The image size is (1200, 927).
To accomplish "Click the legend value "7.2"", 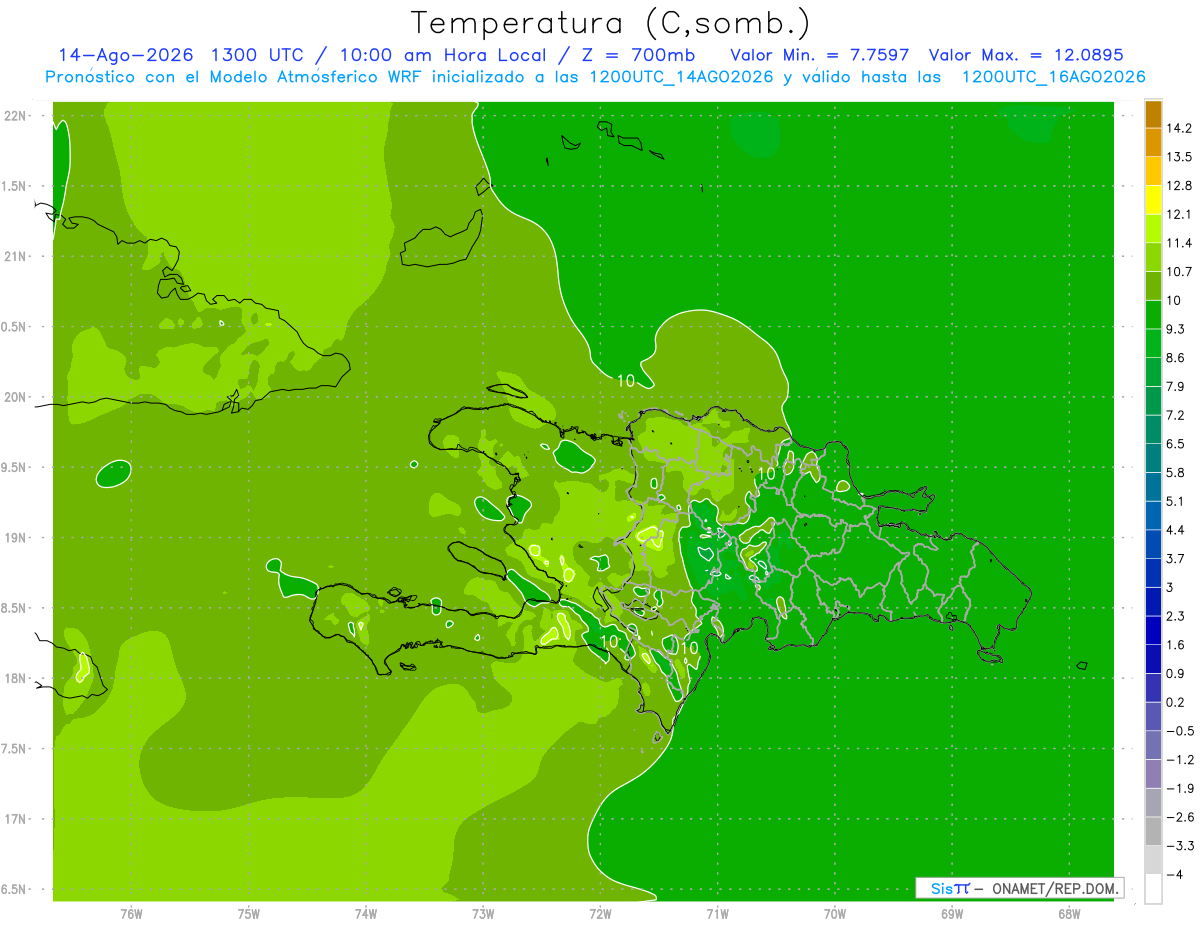I will click(1176, 414).
